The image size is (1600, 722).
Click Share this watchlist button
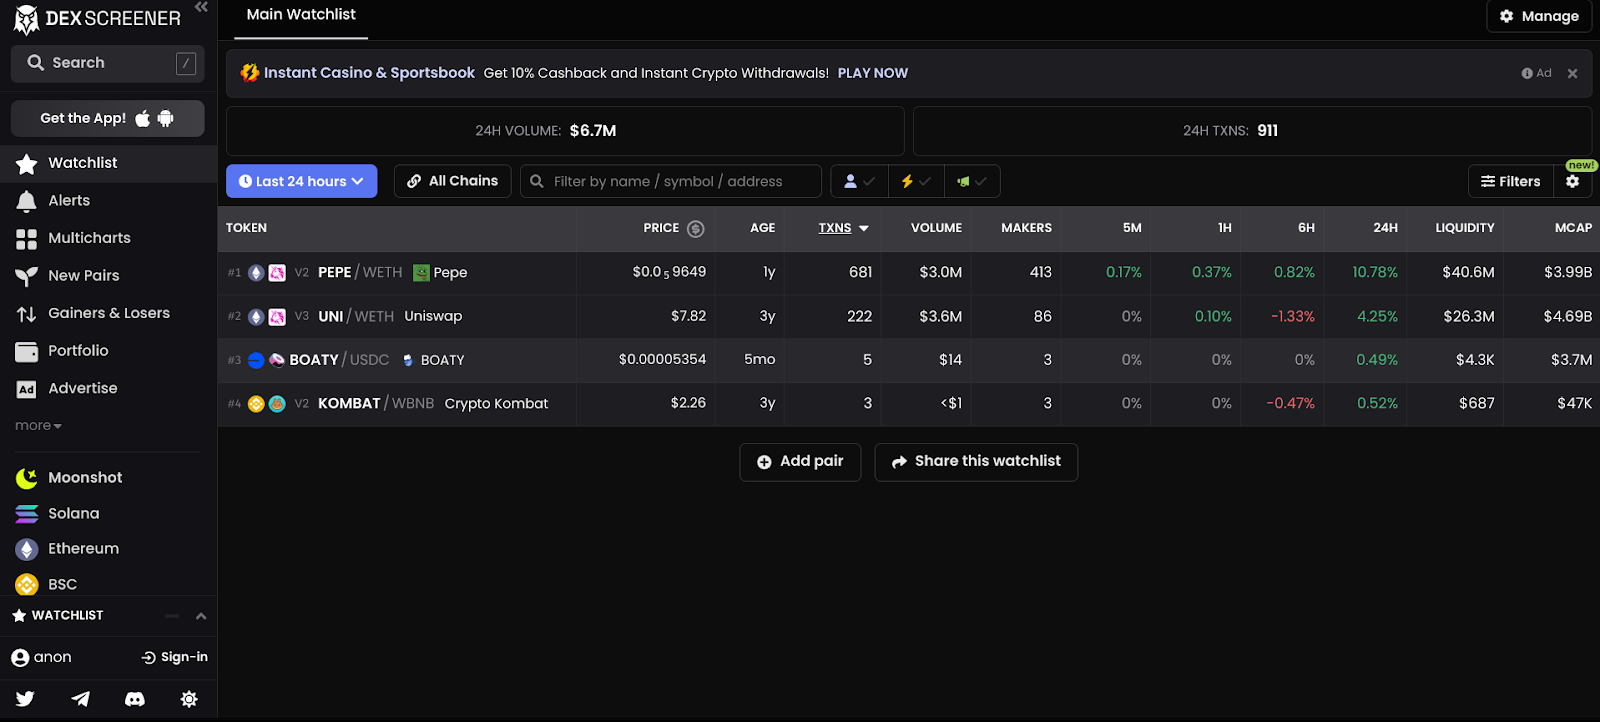976,462
